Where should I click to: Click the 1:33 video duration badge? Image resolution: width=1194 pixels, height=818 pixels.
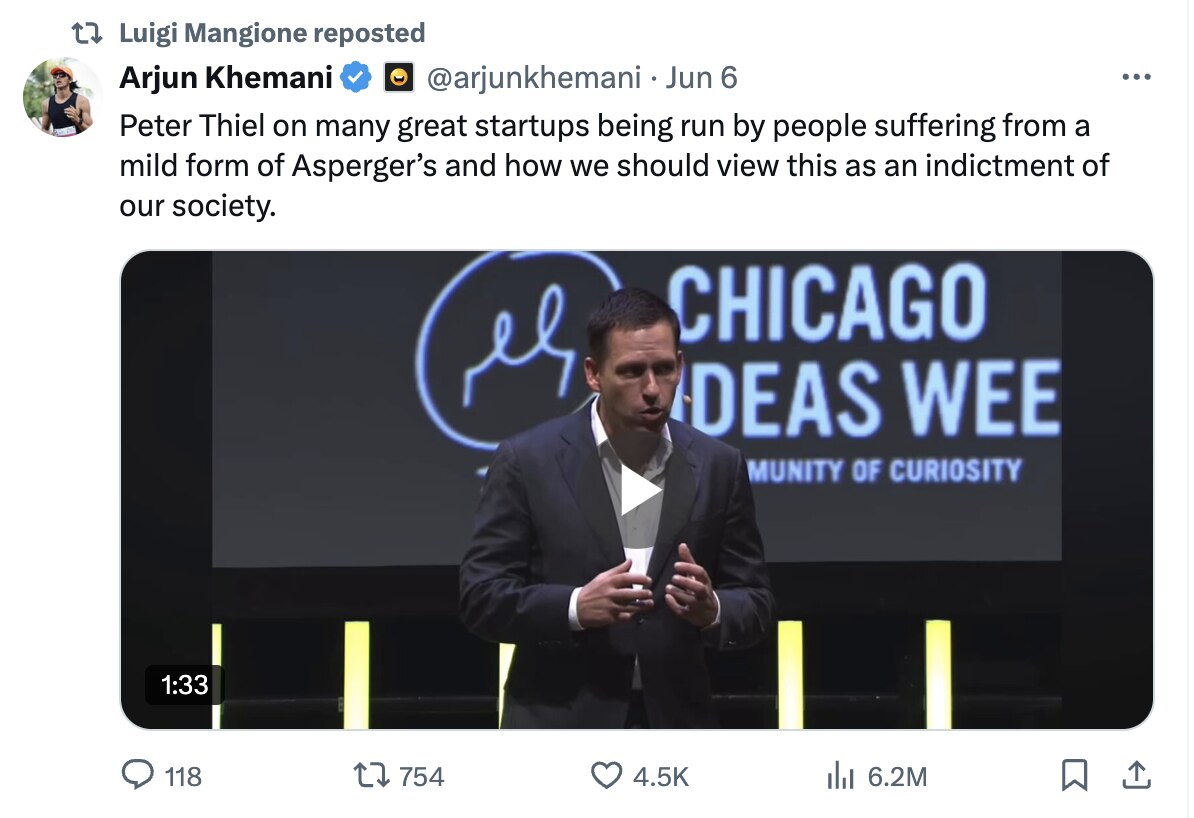(x=184, y=684)
